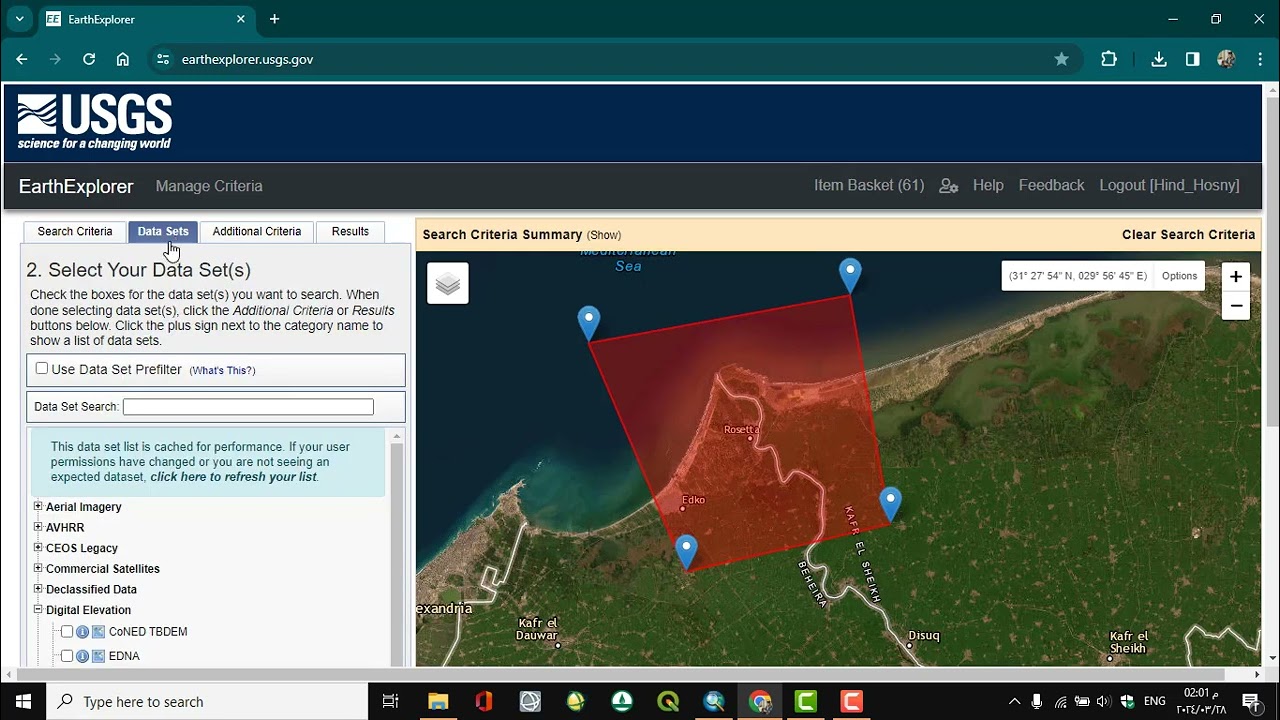
Task: Click the Data Set Search input field
Action: coord(248,407)
